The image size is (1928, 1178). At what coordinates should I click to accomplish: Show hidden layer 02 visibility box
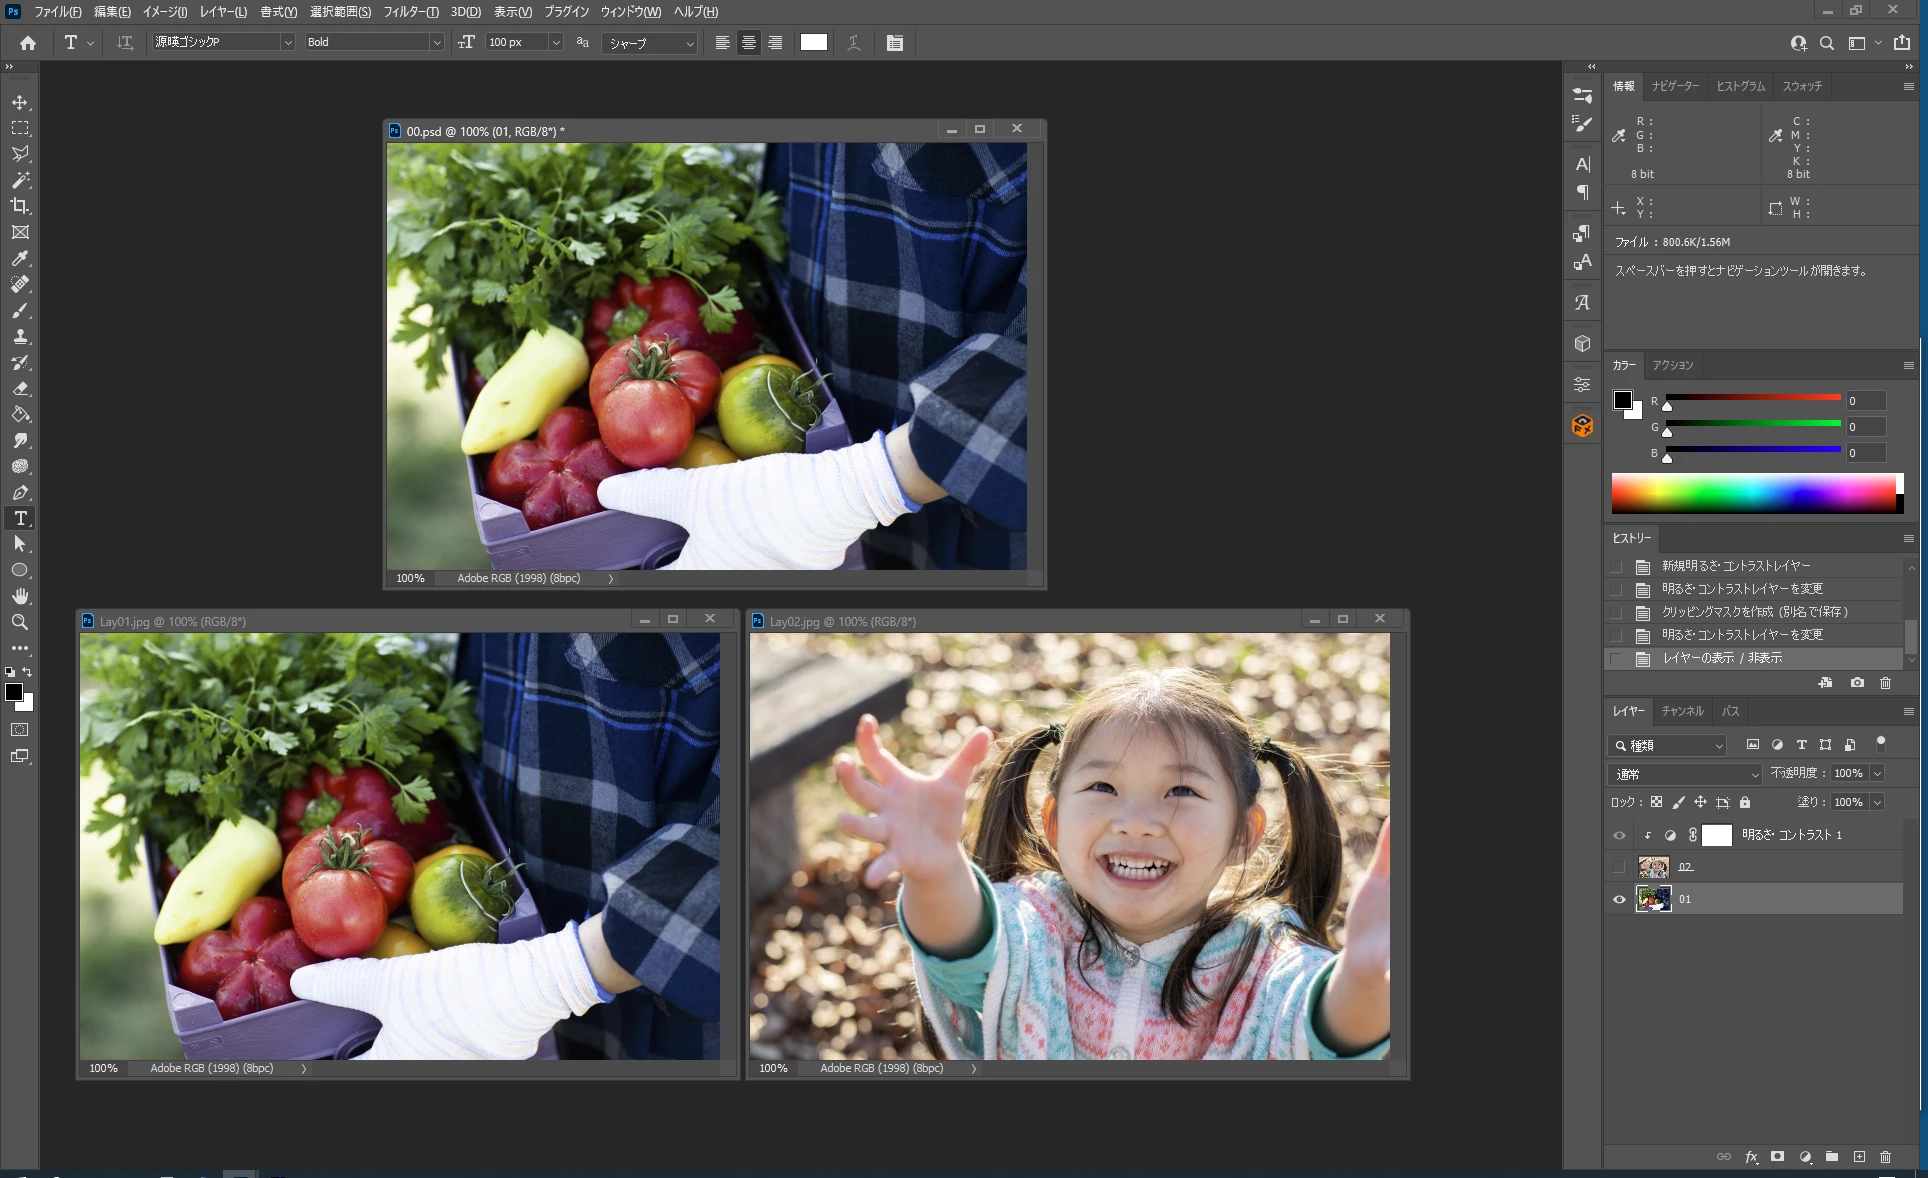tap(1619, 867)
